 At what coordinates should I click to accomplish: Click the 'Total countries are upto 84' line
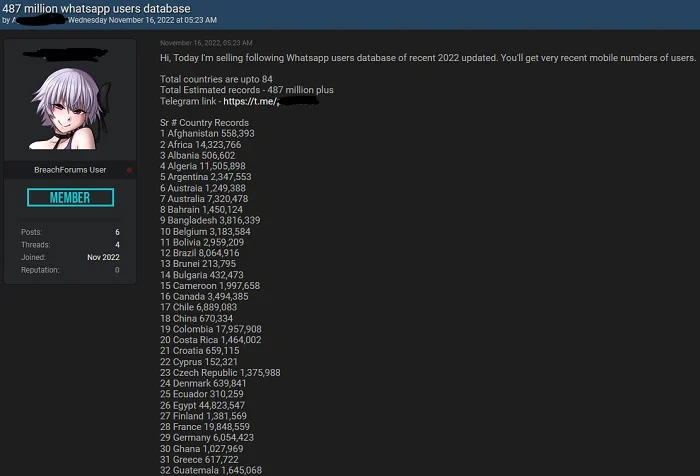pyautogui.click(x=216, y=79)
